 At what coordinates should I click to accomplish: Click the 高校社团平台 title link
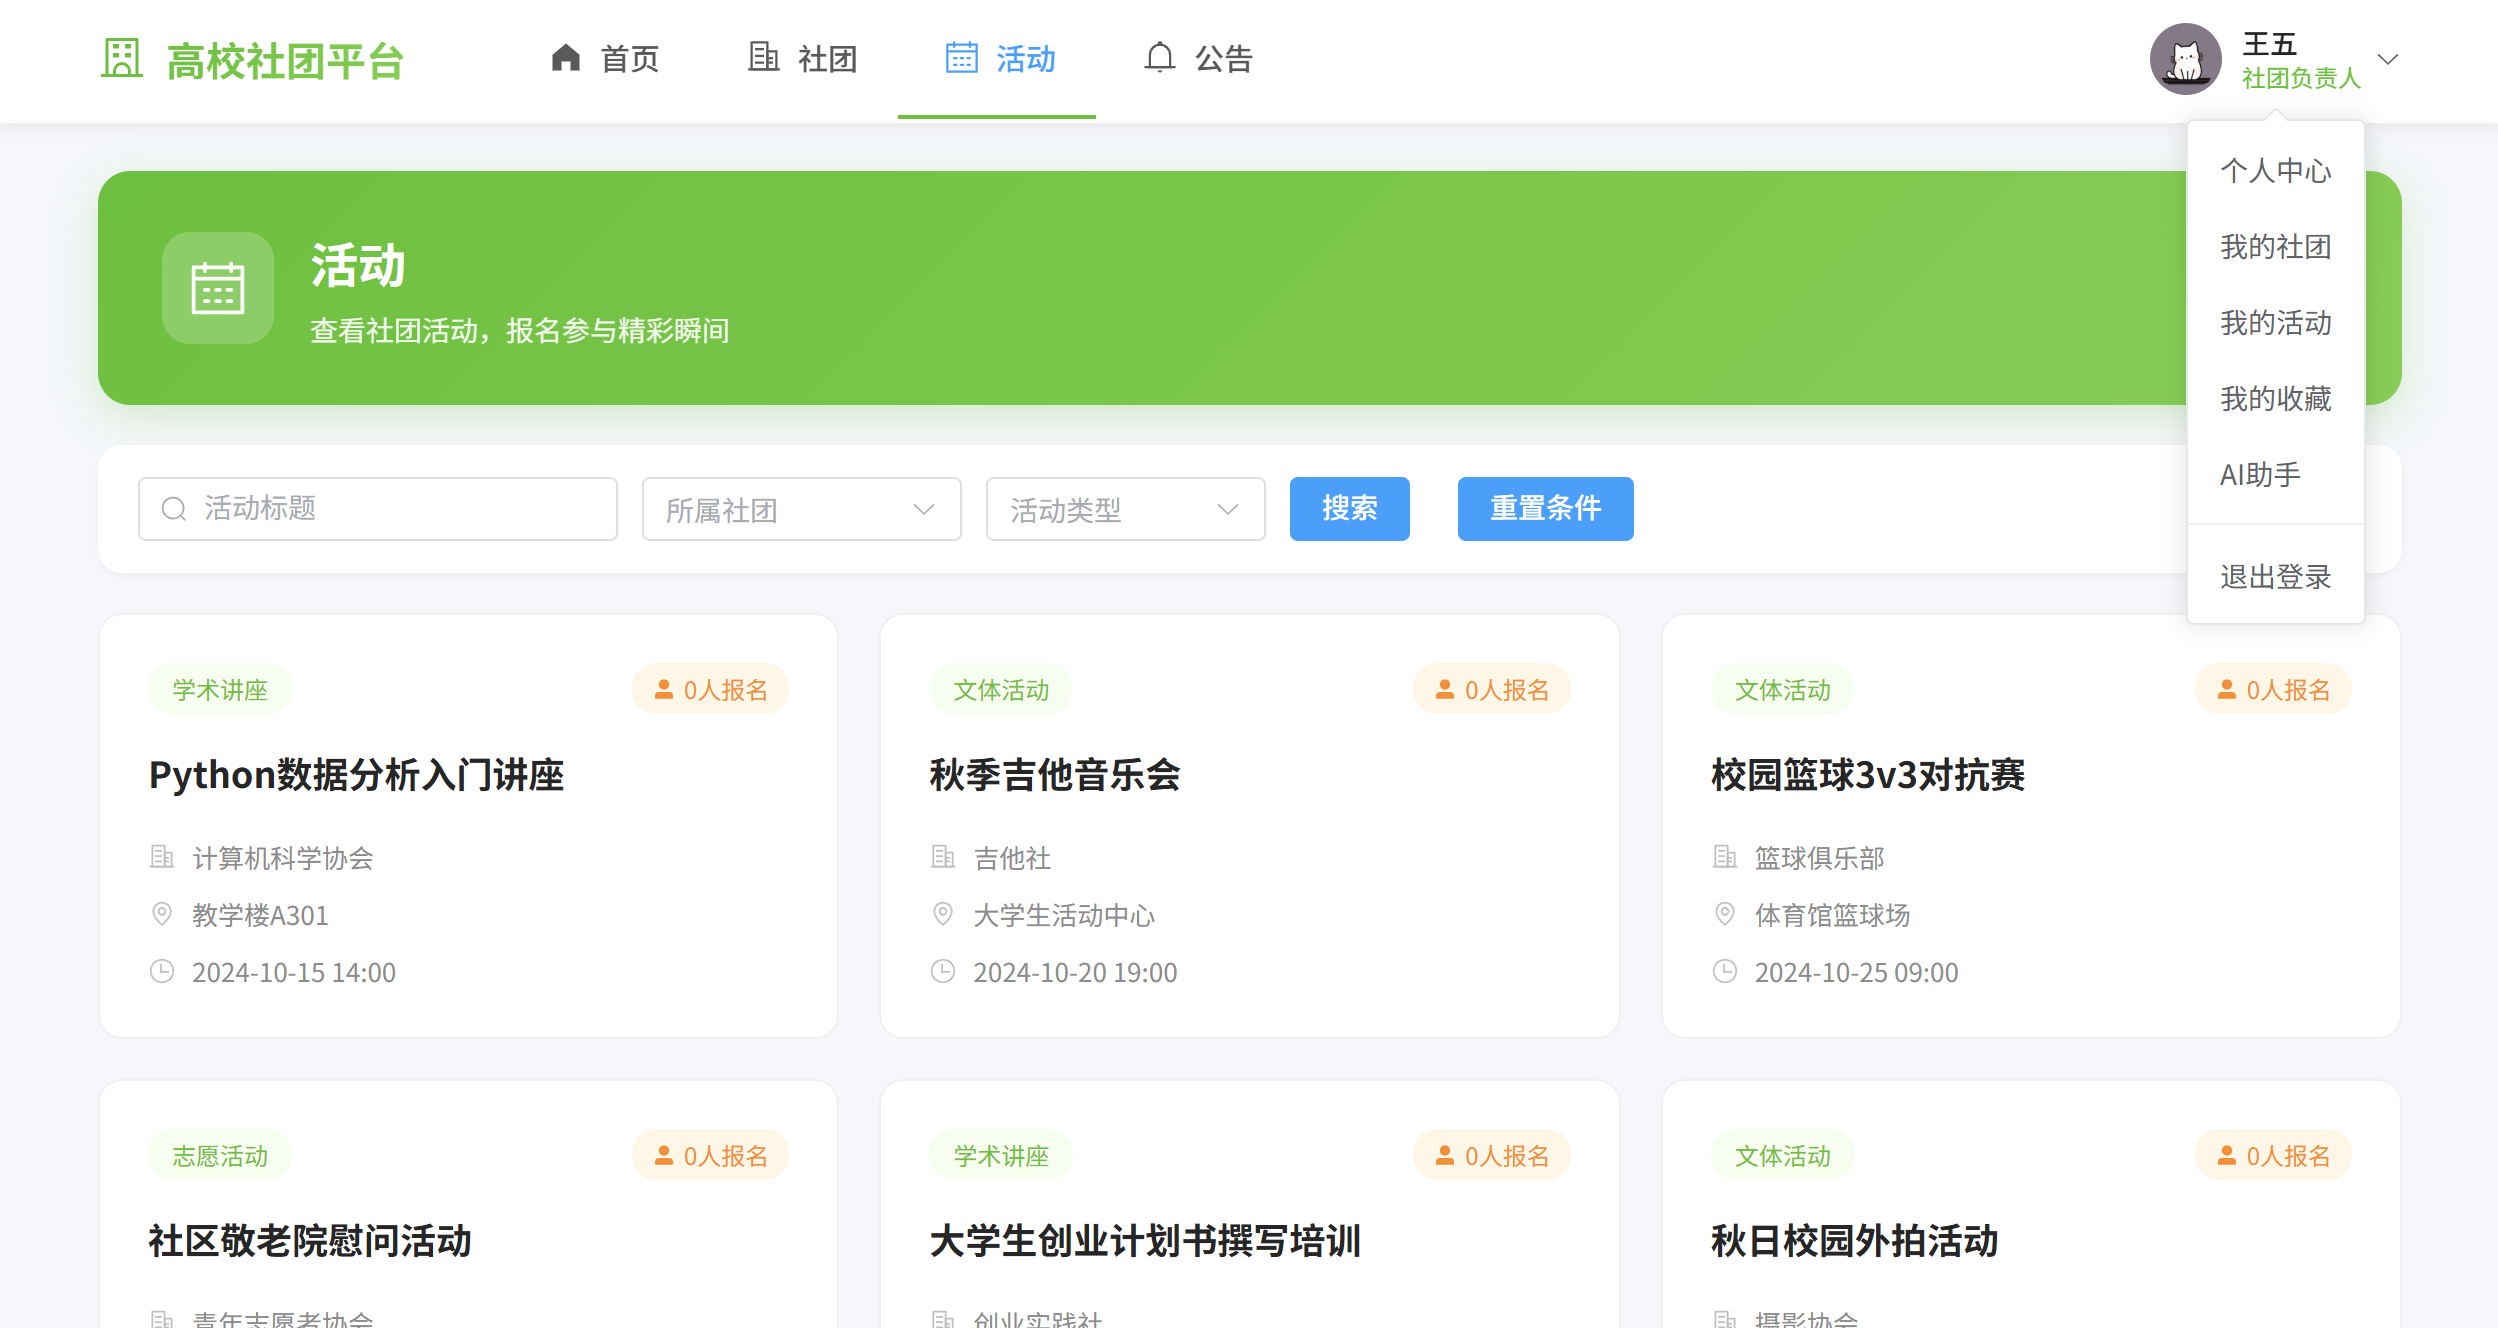click(286, 61)
